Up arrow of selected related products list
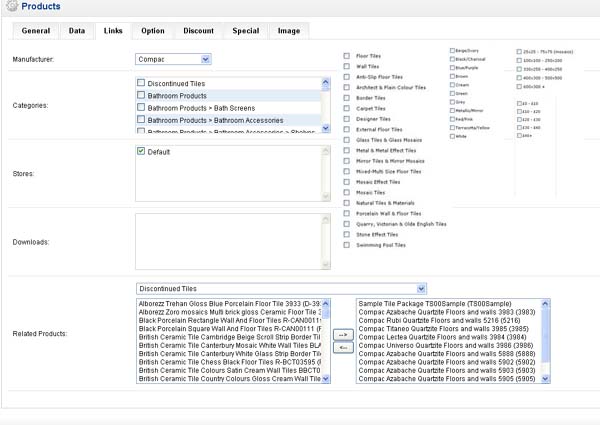The height and width of the screenshot is (425, 600). (x=545, y=304)
